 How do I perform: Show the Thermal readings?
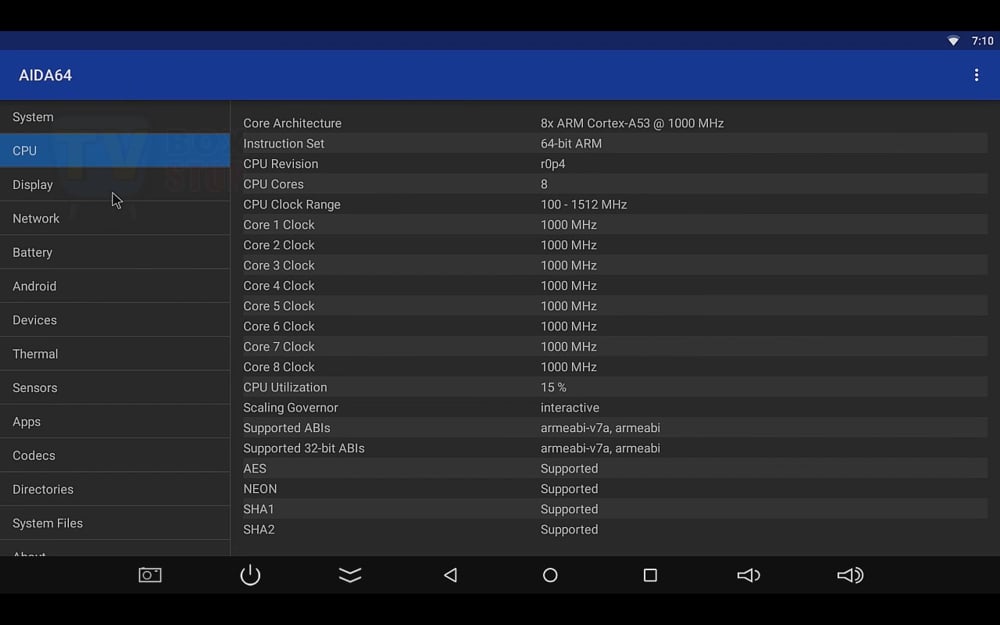click(115, 354)
